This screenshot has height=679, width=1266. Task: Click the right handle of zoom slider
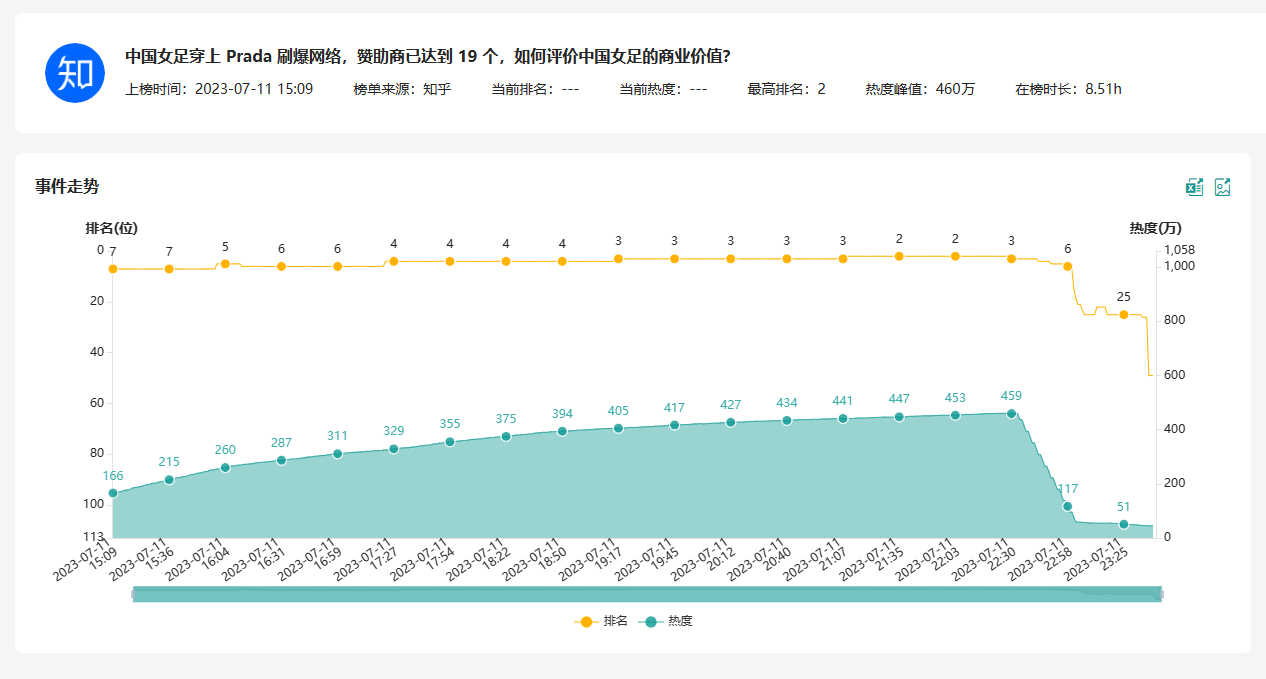pyautogui.click(x=1161, y=594)
